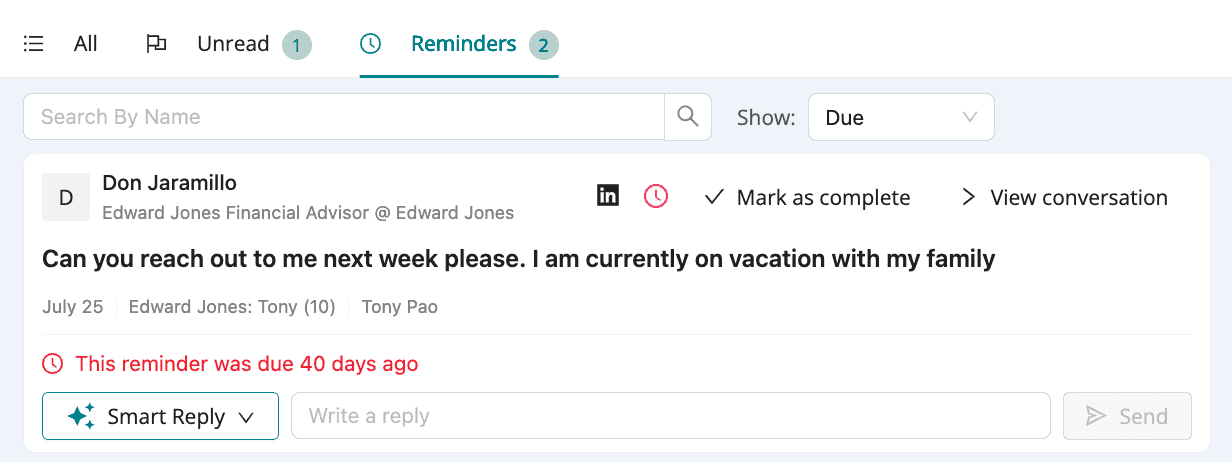Open the LinkedIn profile icon
Image resolution: width=1232 pixels, height=462 pixels.
pyautogui.click(x=608, y=196)
